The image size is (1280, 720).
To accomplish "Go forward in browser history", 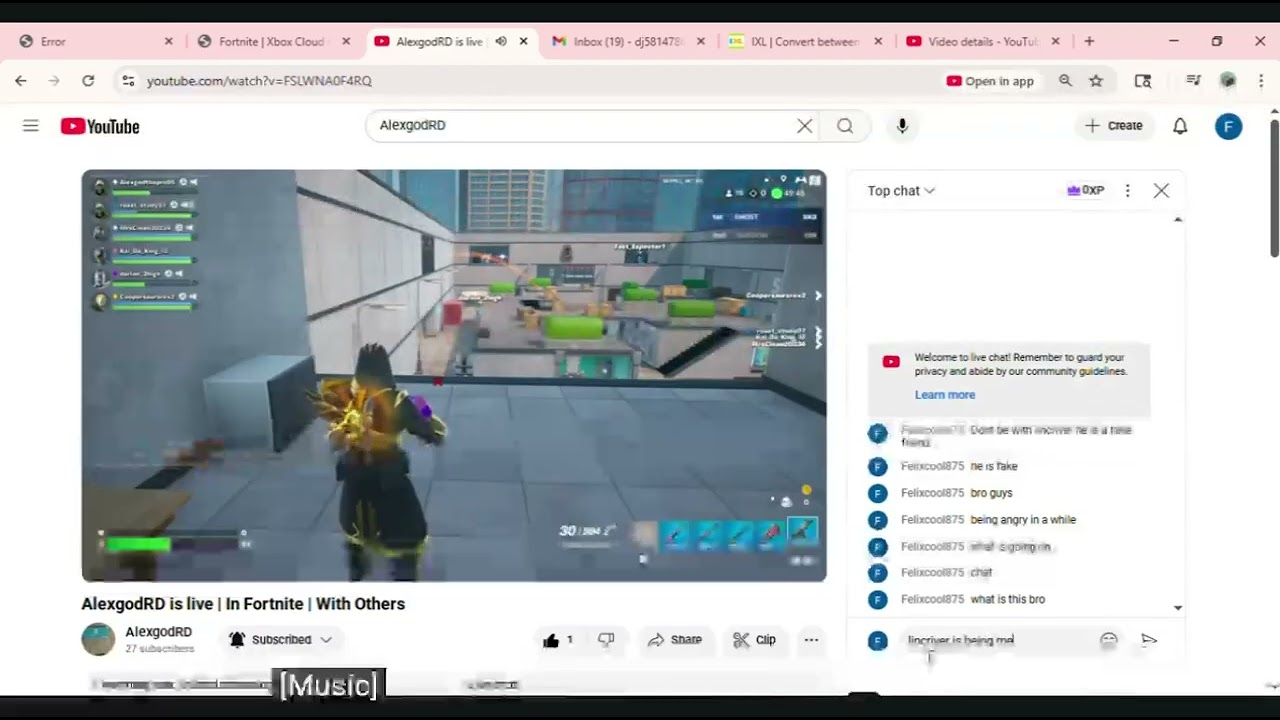I will [x=54, y=81].
